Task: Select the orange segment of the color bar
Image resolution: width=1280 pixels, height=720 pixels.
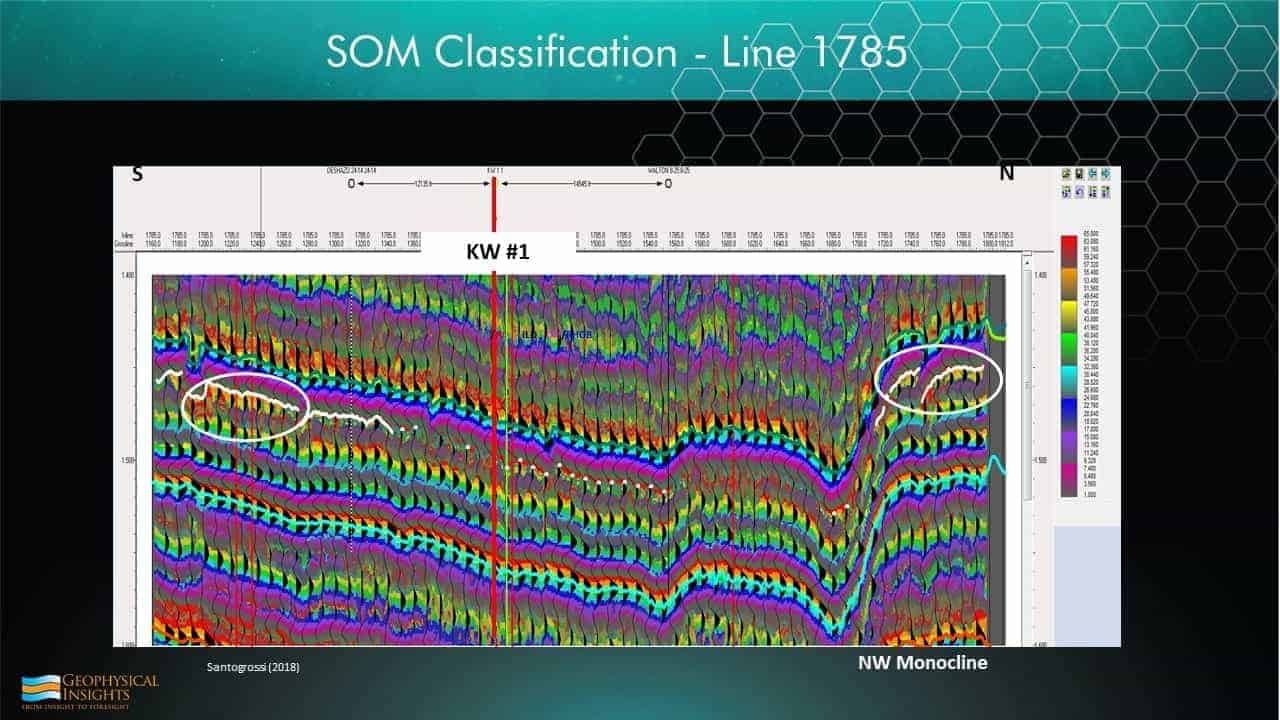Action: 1069,283
